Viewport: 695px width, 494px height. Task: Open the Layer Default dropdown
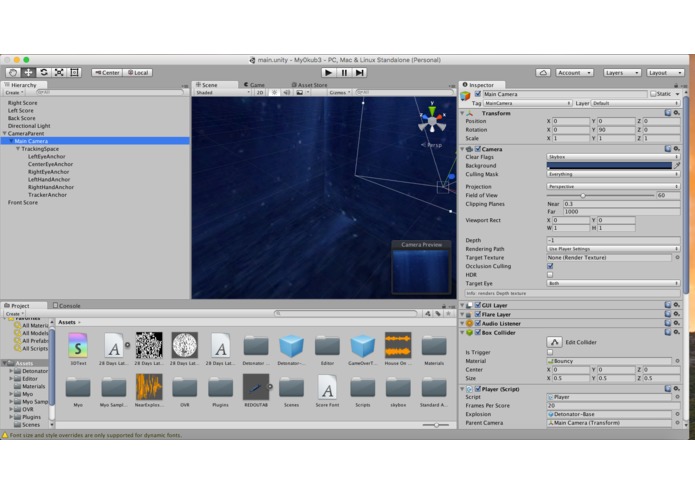click(635, 103)
